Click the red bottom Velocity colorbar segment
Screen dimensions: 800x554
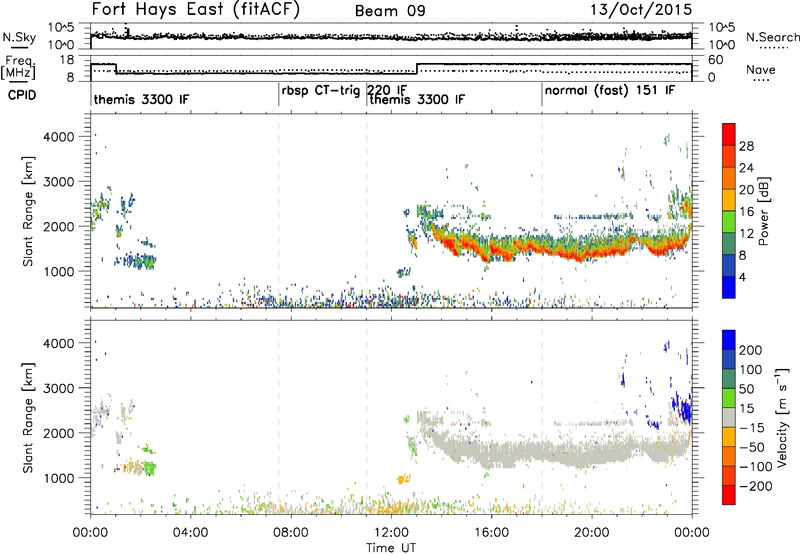point(729,495)
